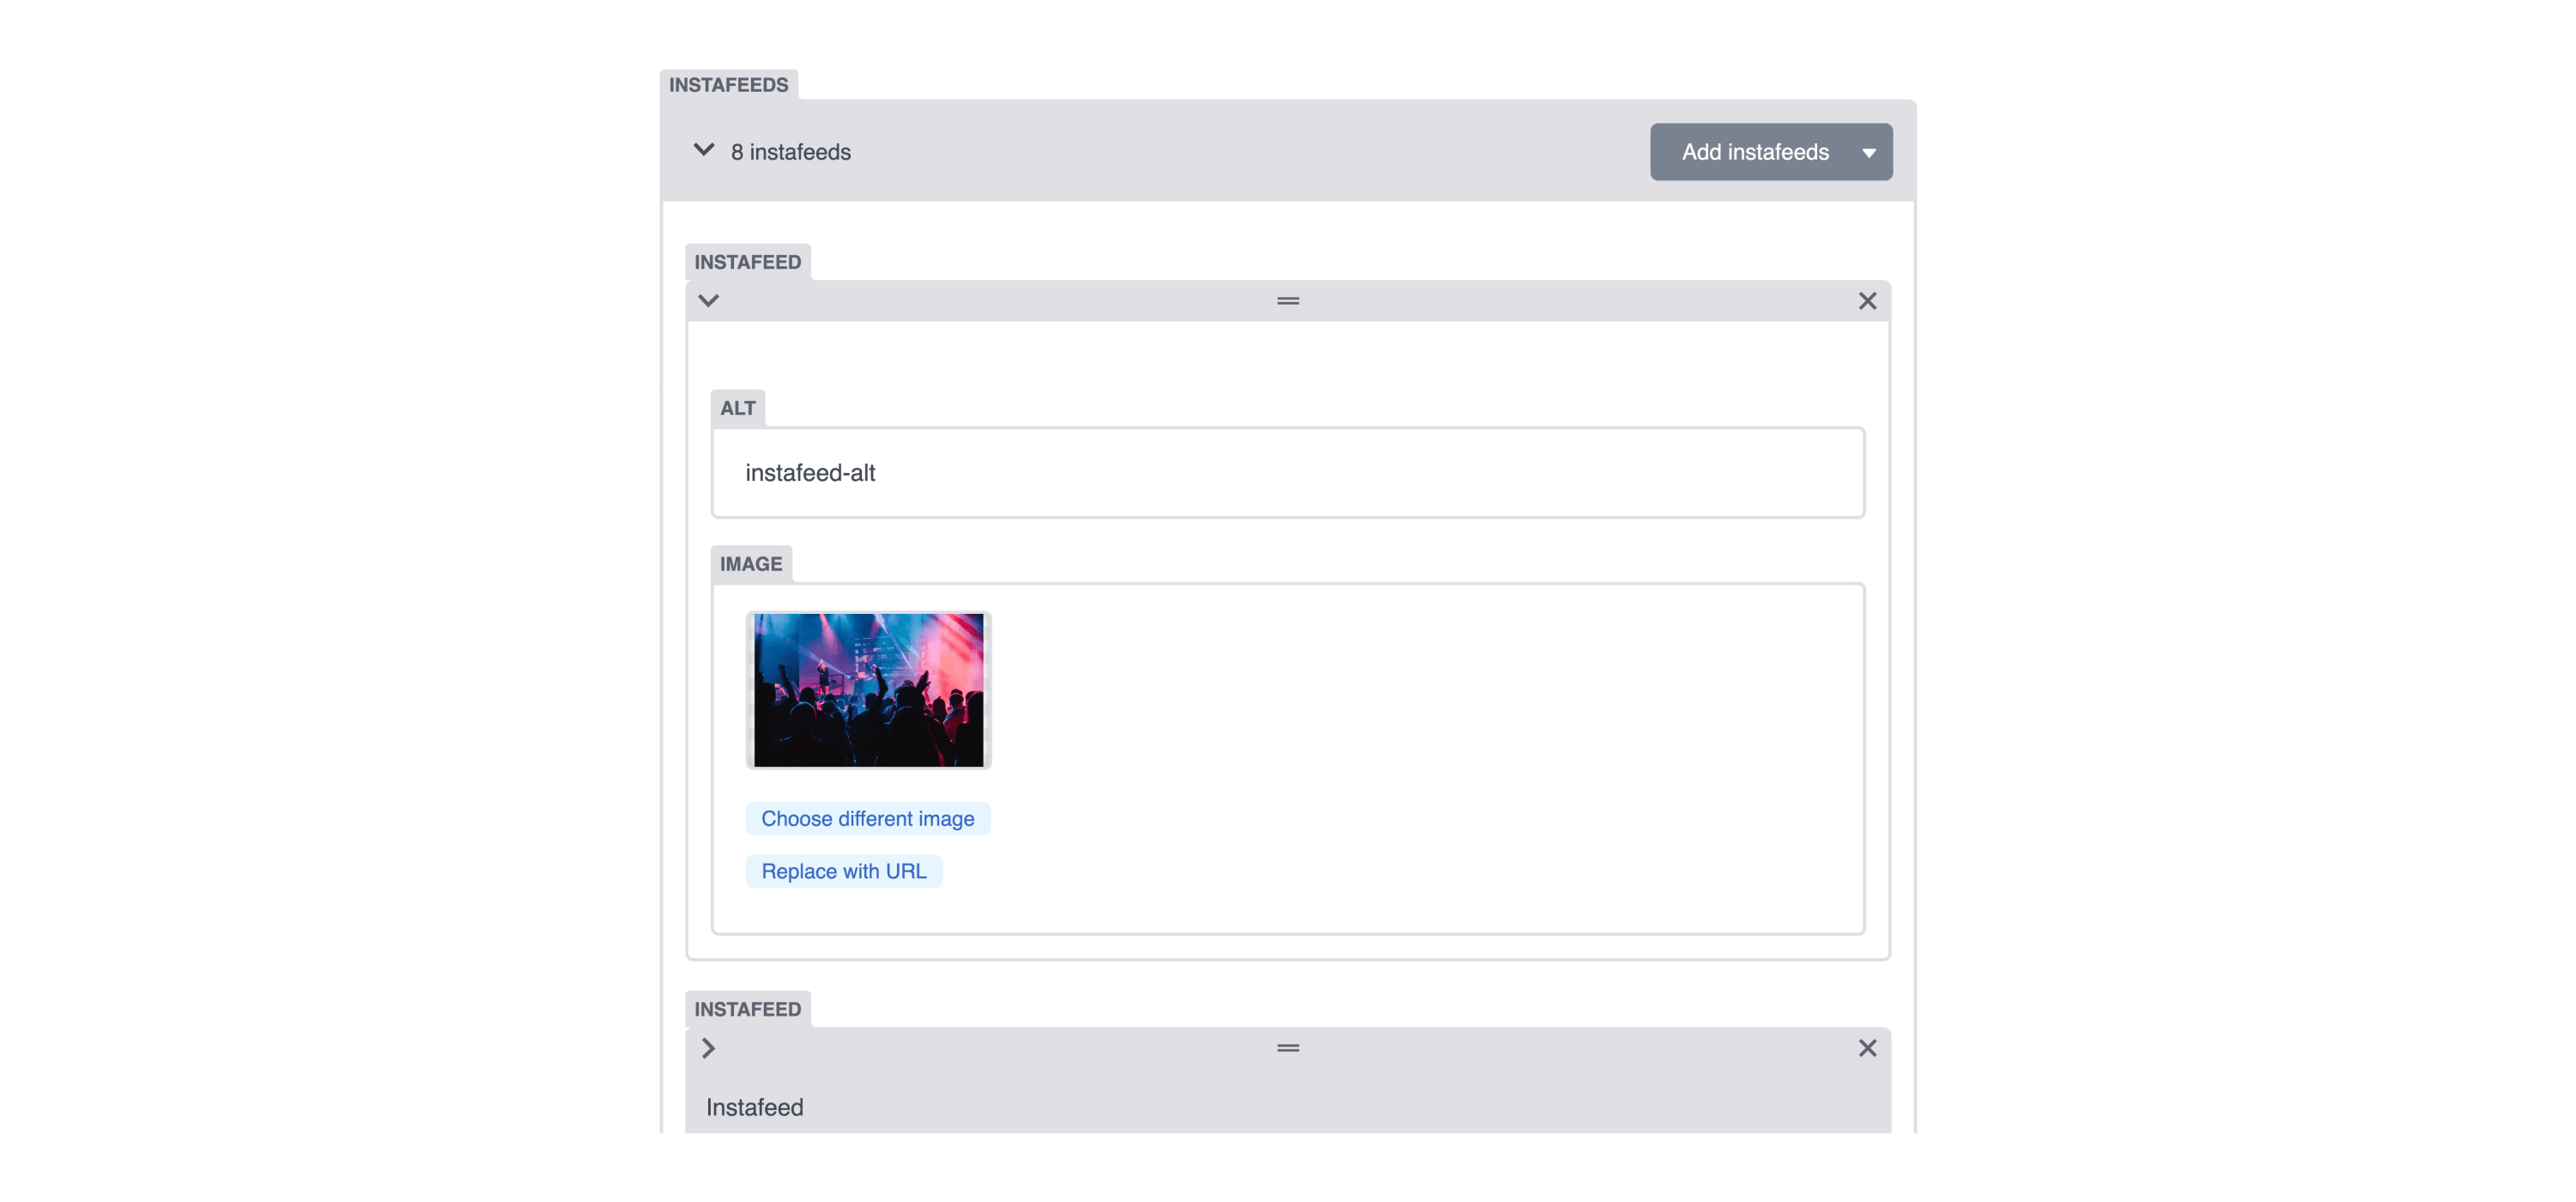Collapse the first expanded Instafeed item

709,301
